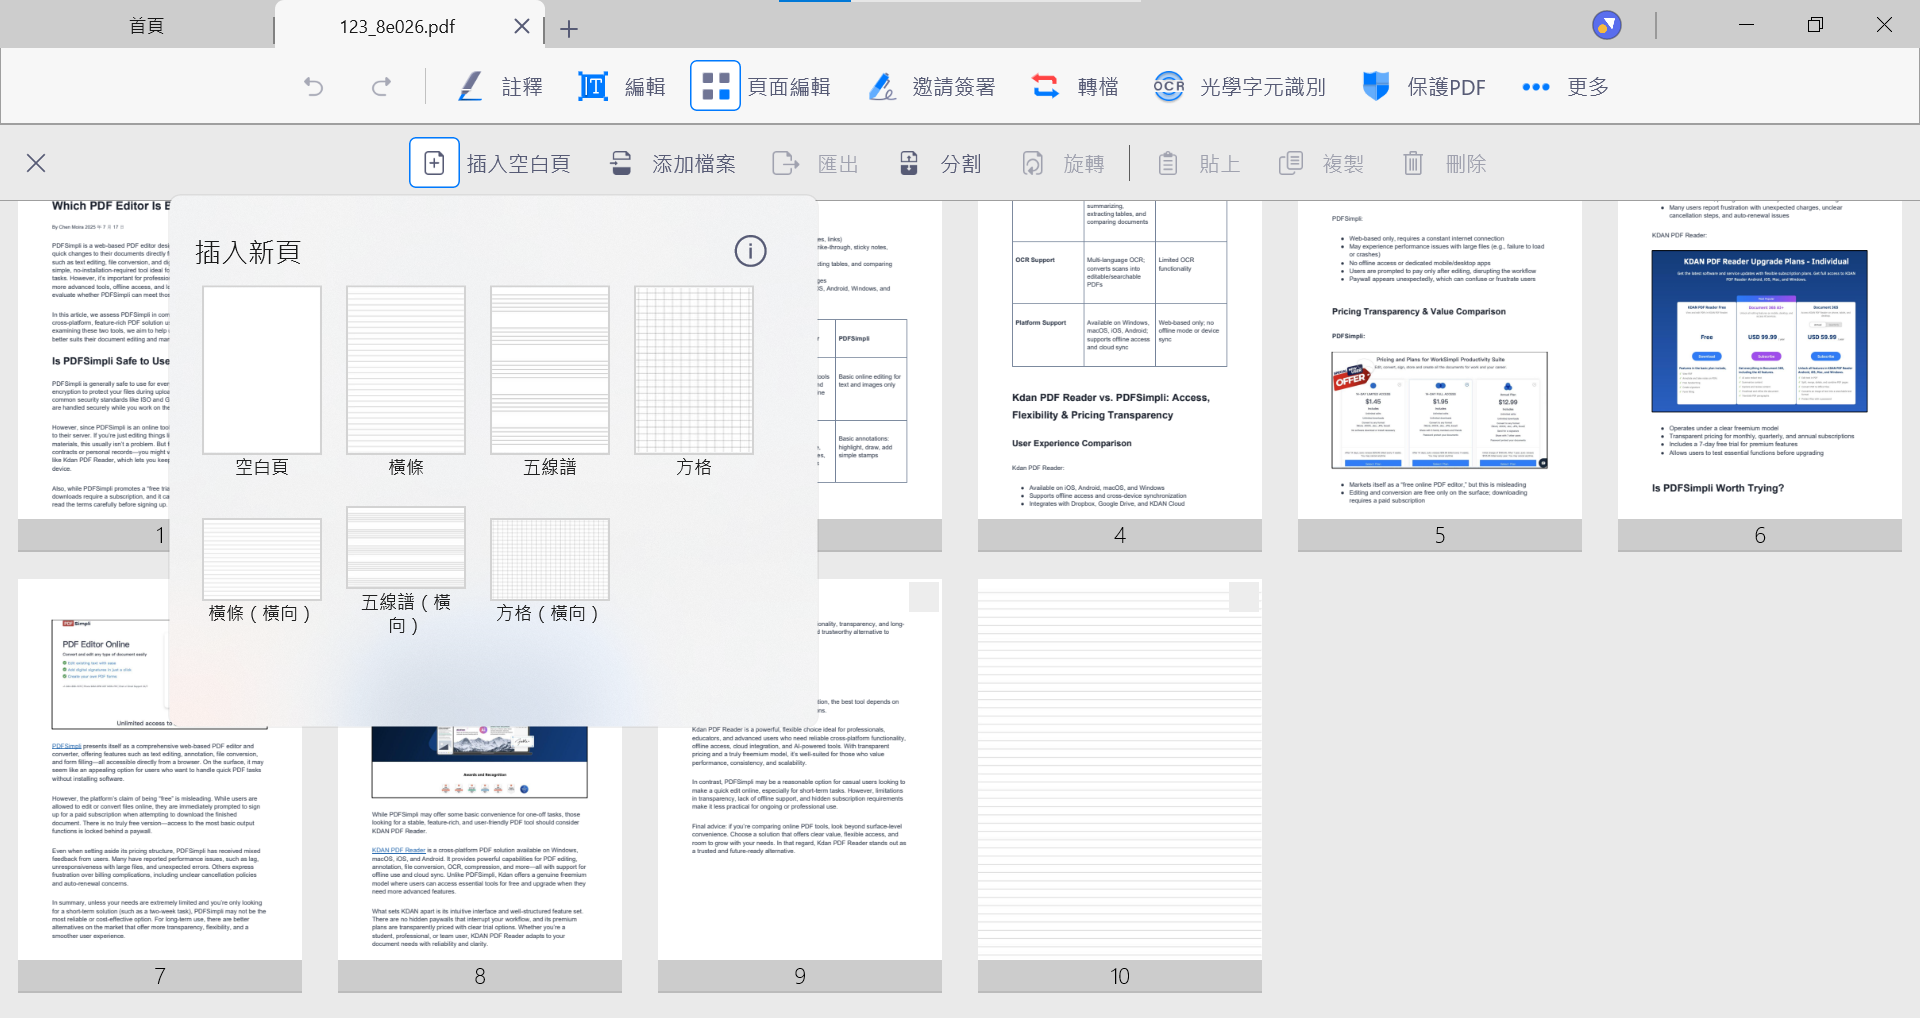This screenshot has width=1920, height=1018.
Task: Click 添加檔案 add file button
Action: coord(673,163)
